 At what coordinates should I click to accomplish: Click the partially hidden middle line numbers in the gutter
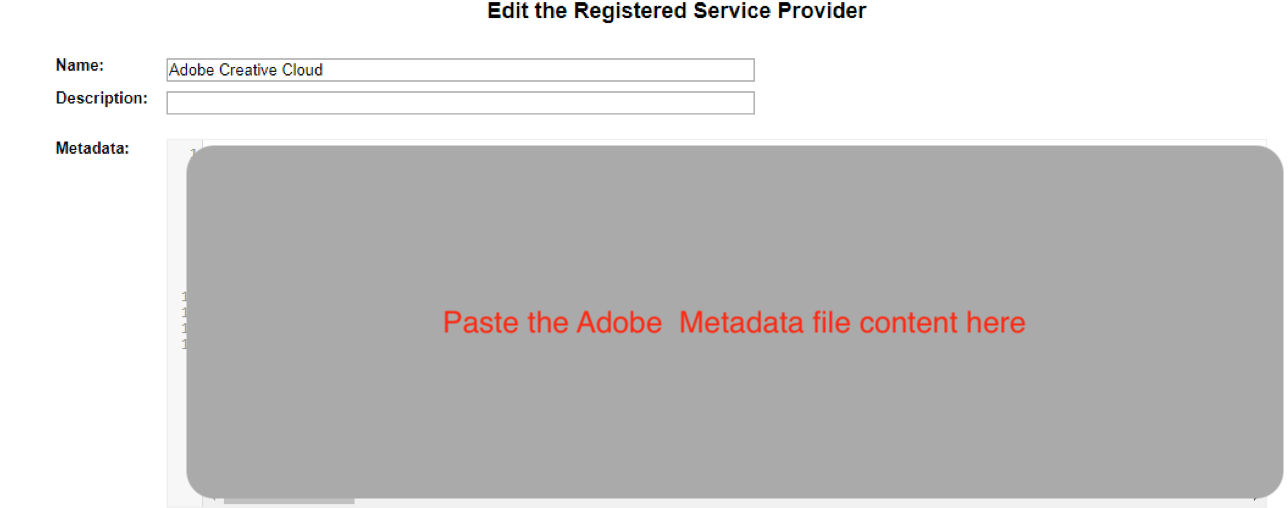(185, 320)
